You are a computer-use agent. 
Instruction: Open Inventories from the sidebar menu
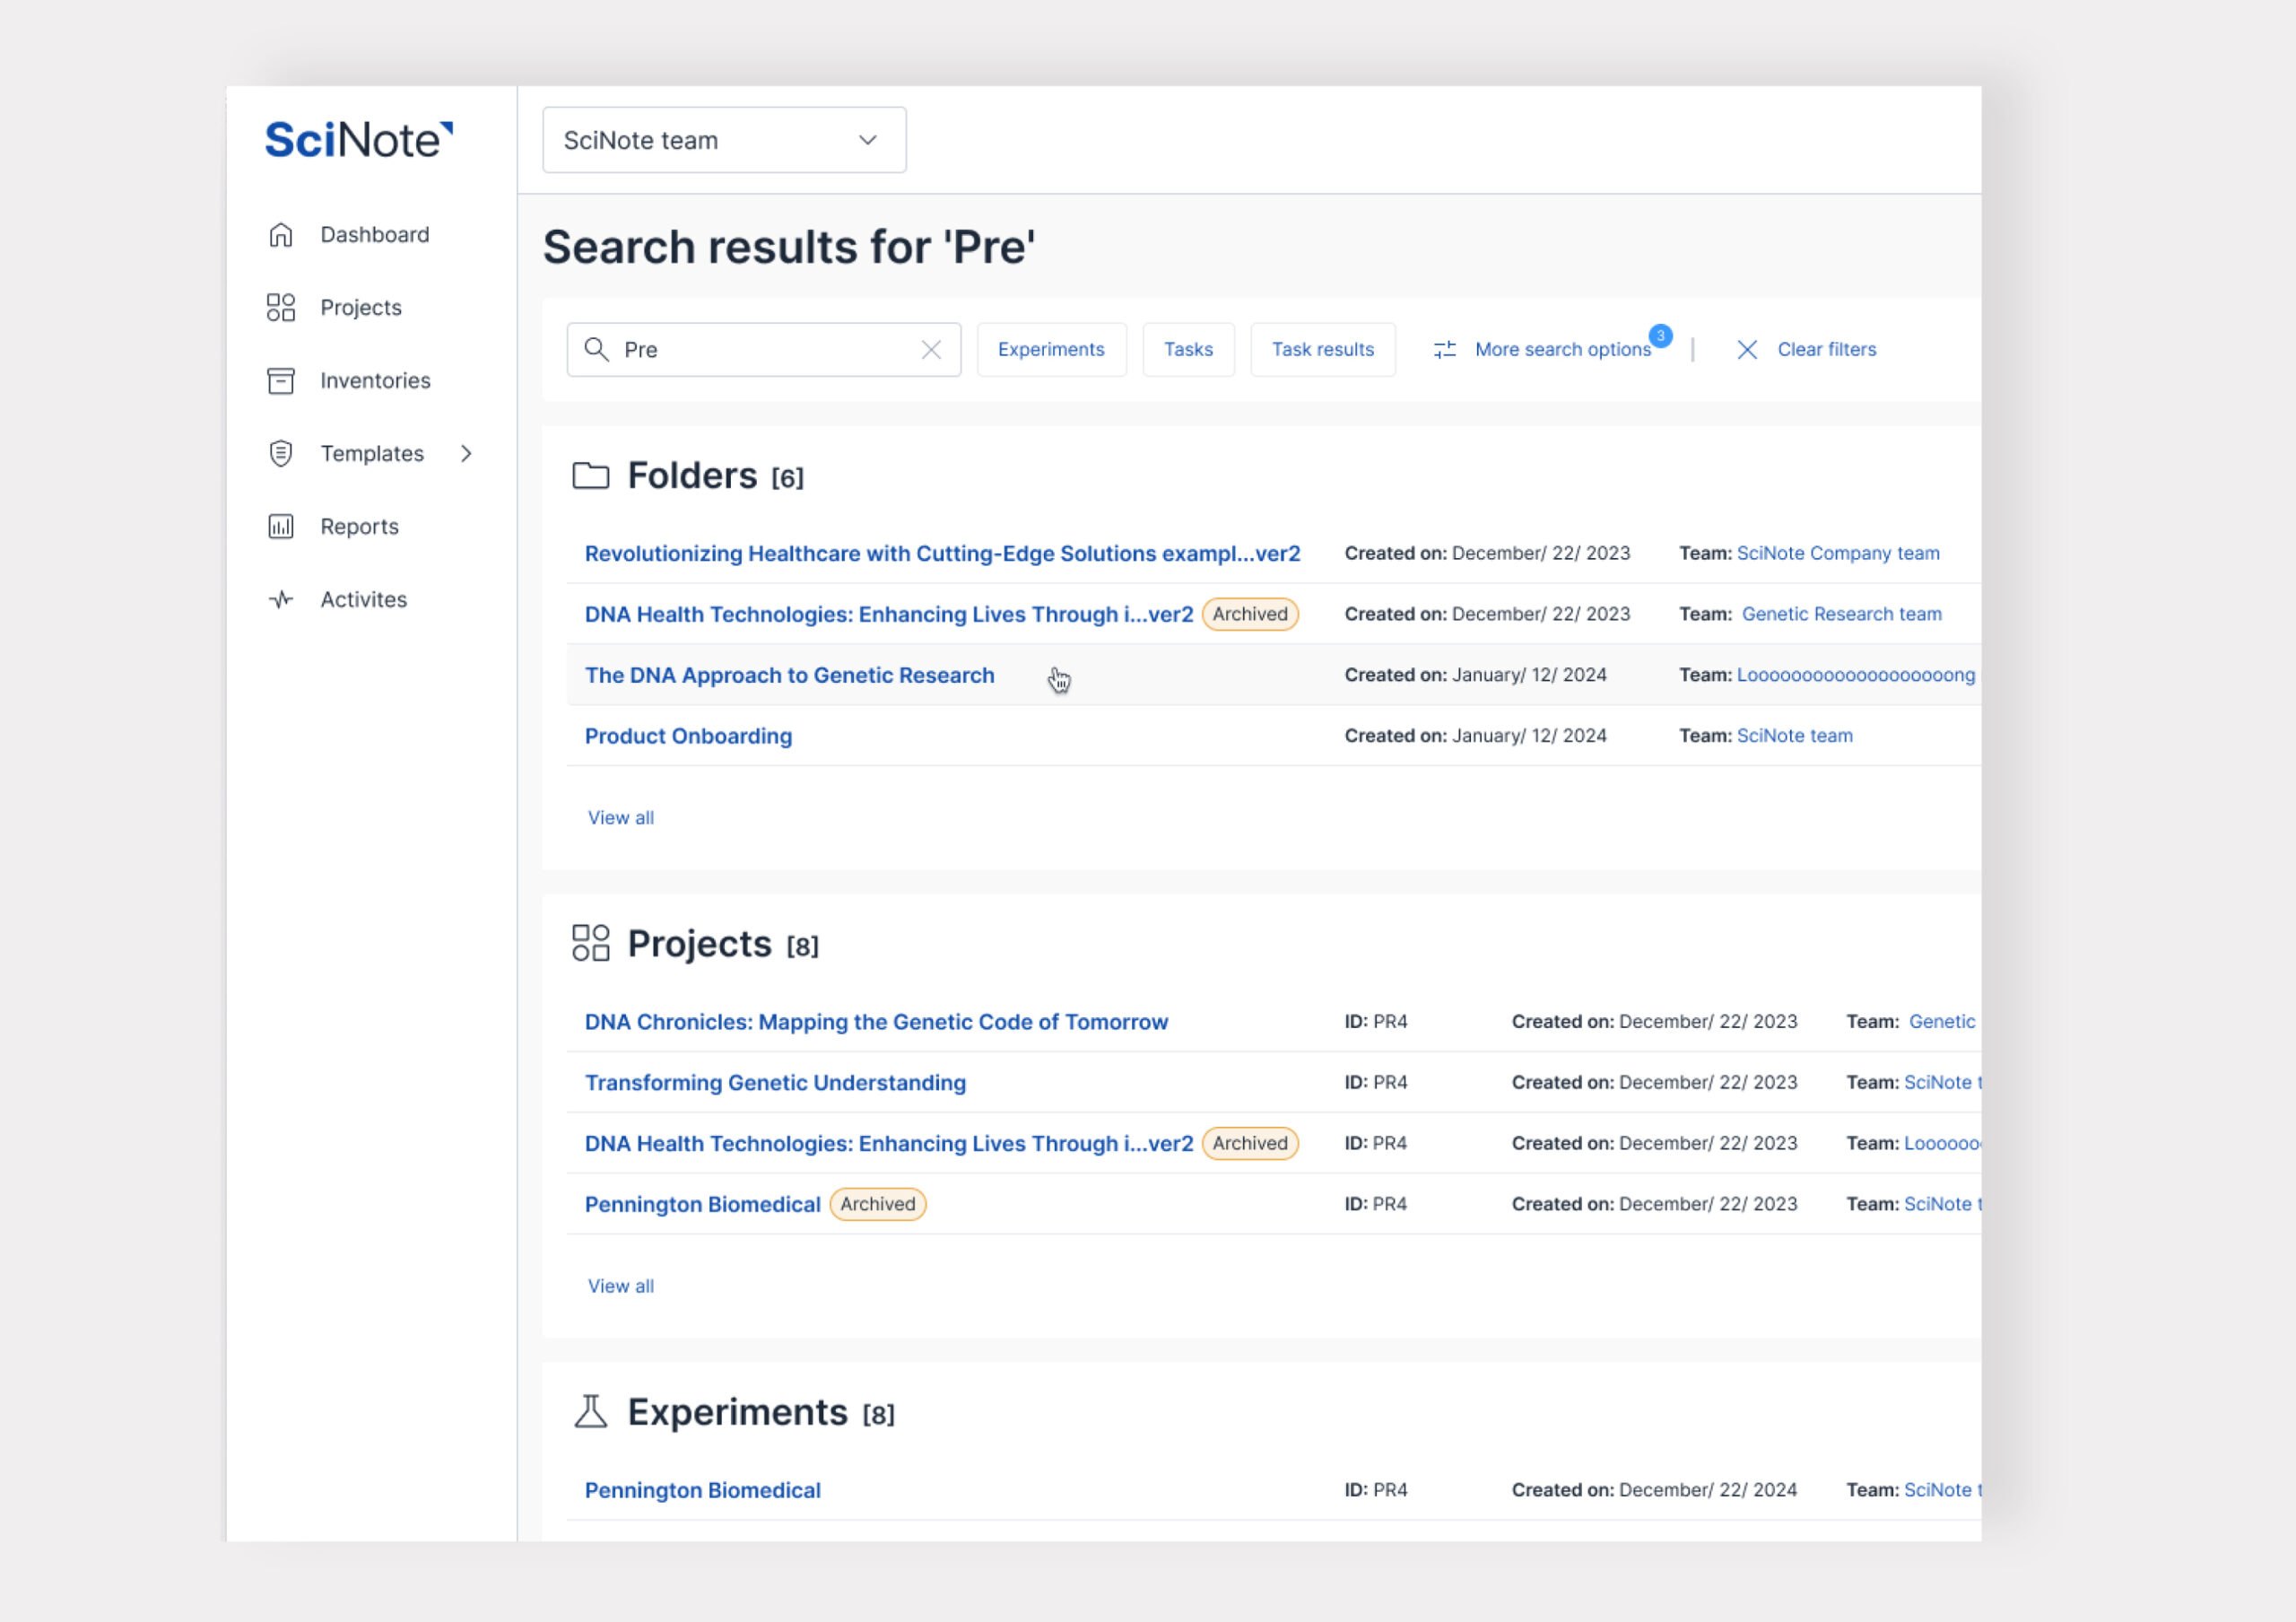point(375,380)
